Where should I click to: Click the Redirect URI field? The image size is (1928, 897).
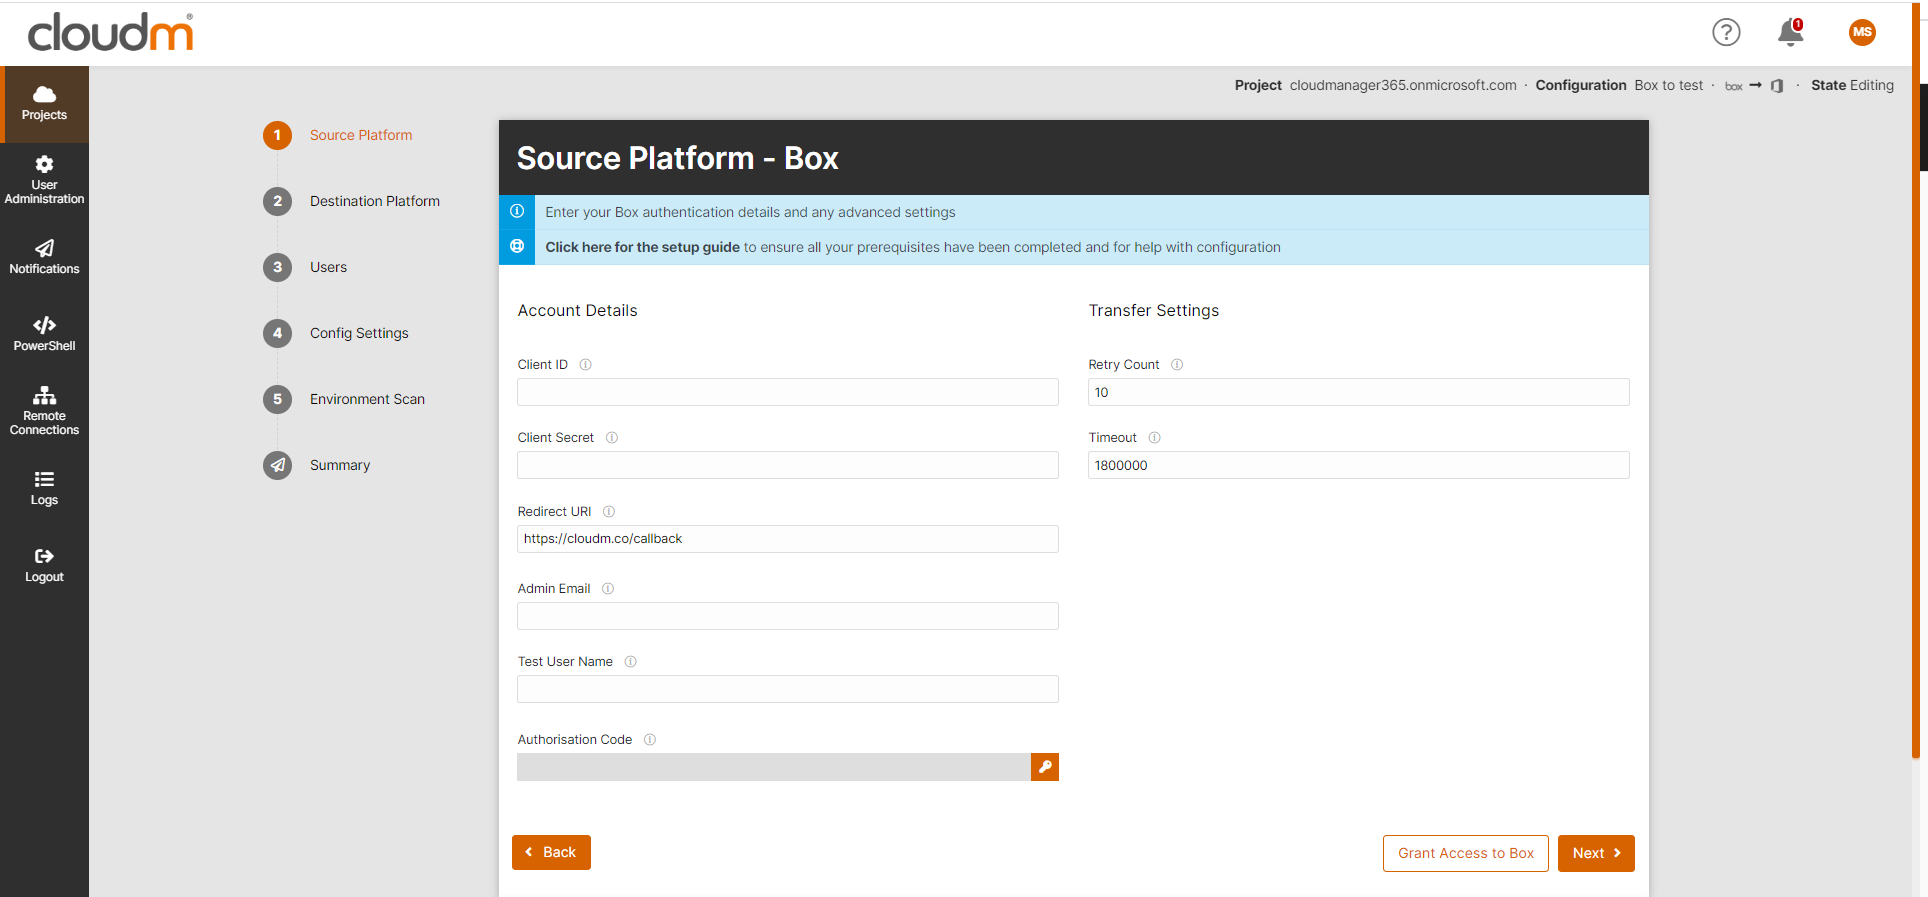788,539
